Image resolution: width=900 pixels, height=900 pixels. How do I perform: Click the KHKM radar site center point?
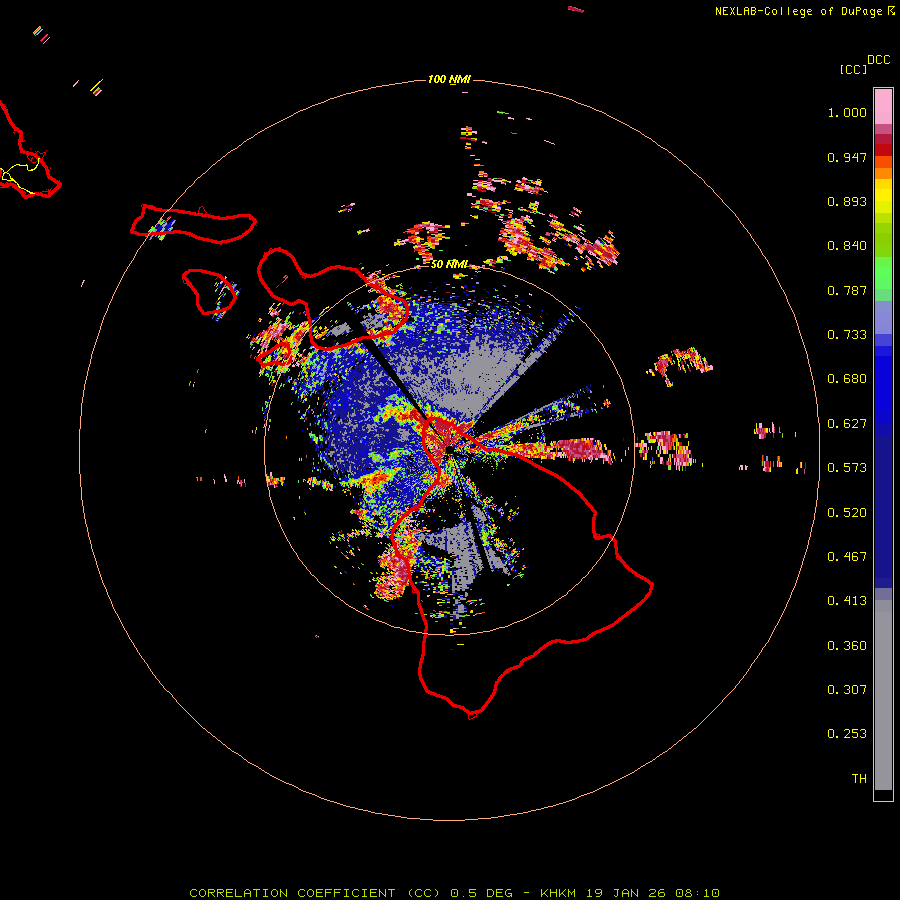[x=449, y=449]
